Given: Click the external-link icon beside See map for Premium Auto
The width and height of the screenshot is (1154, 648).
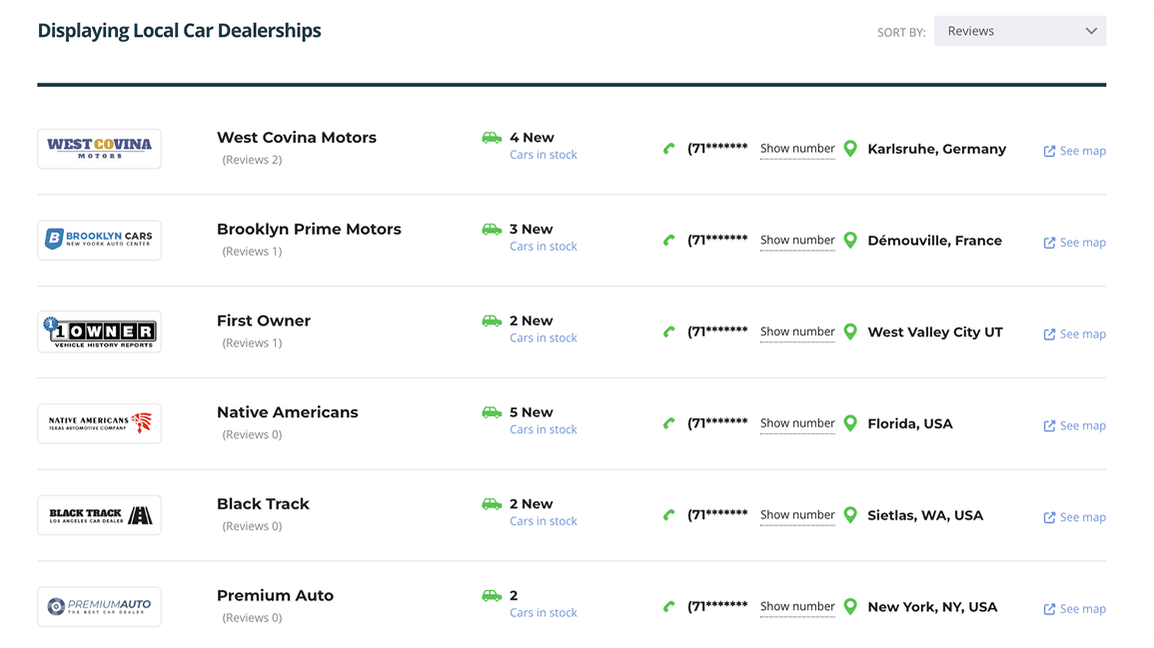Looking at the screenshot, I should coord(1049,608).
